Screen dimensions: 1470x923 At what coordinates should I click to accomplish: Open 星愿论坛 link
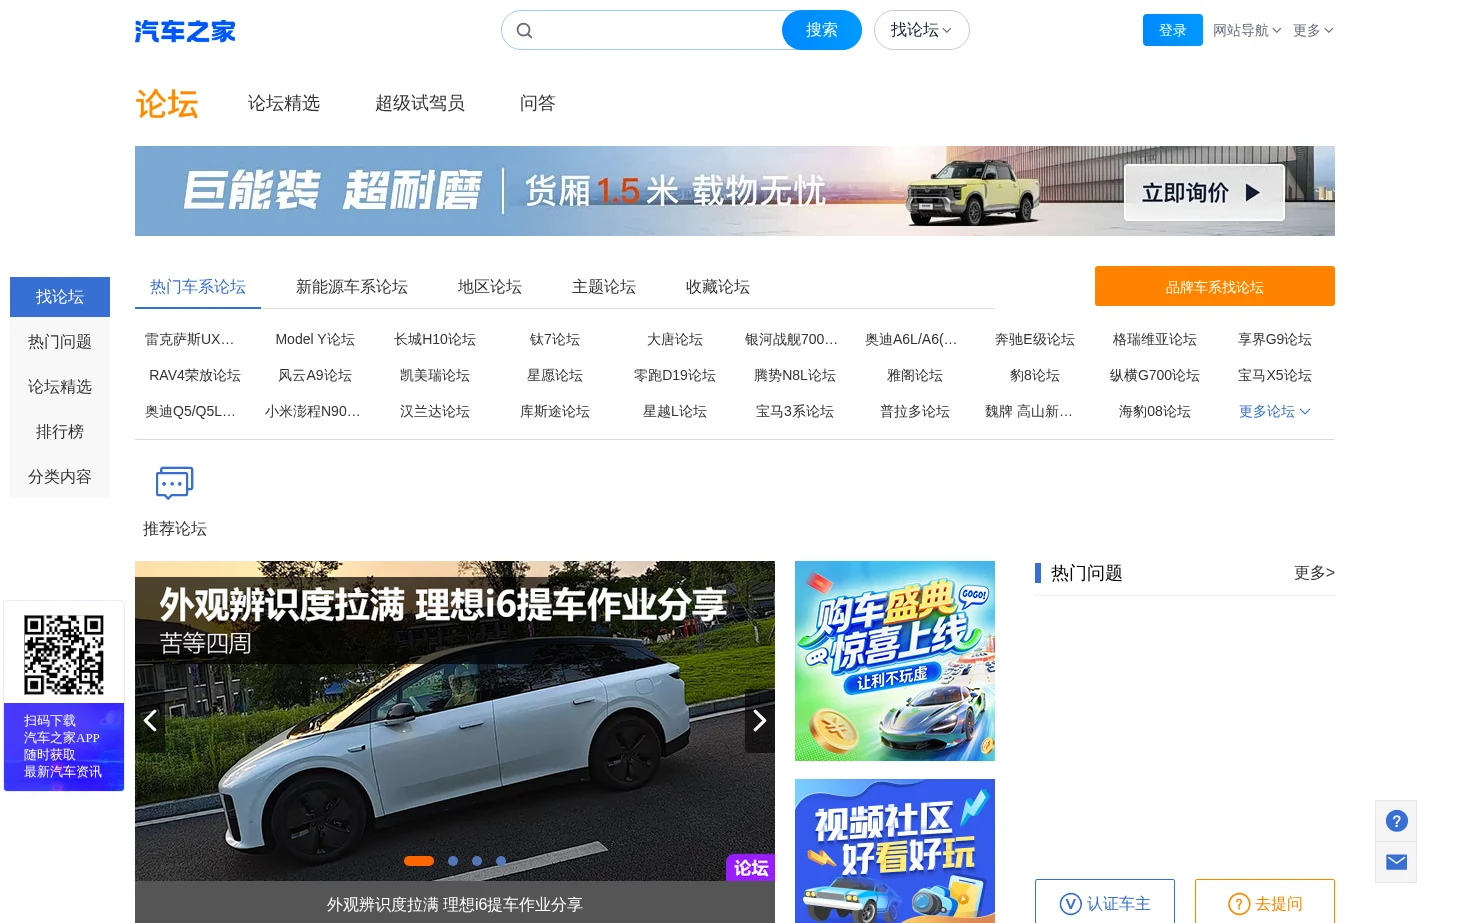click(555, 375)
